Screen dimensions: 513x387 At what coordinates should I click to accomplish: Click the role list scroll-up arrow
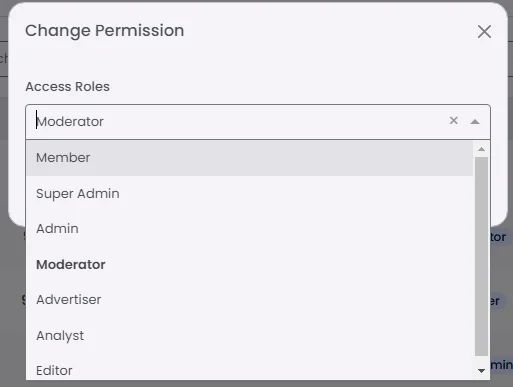481,149
